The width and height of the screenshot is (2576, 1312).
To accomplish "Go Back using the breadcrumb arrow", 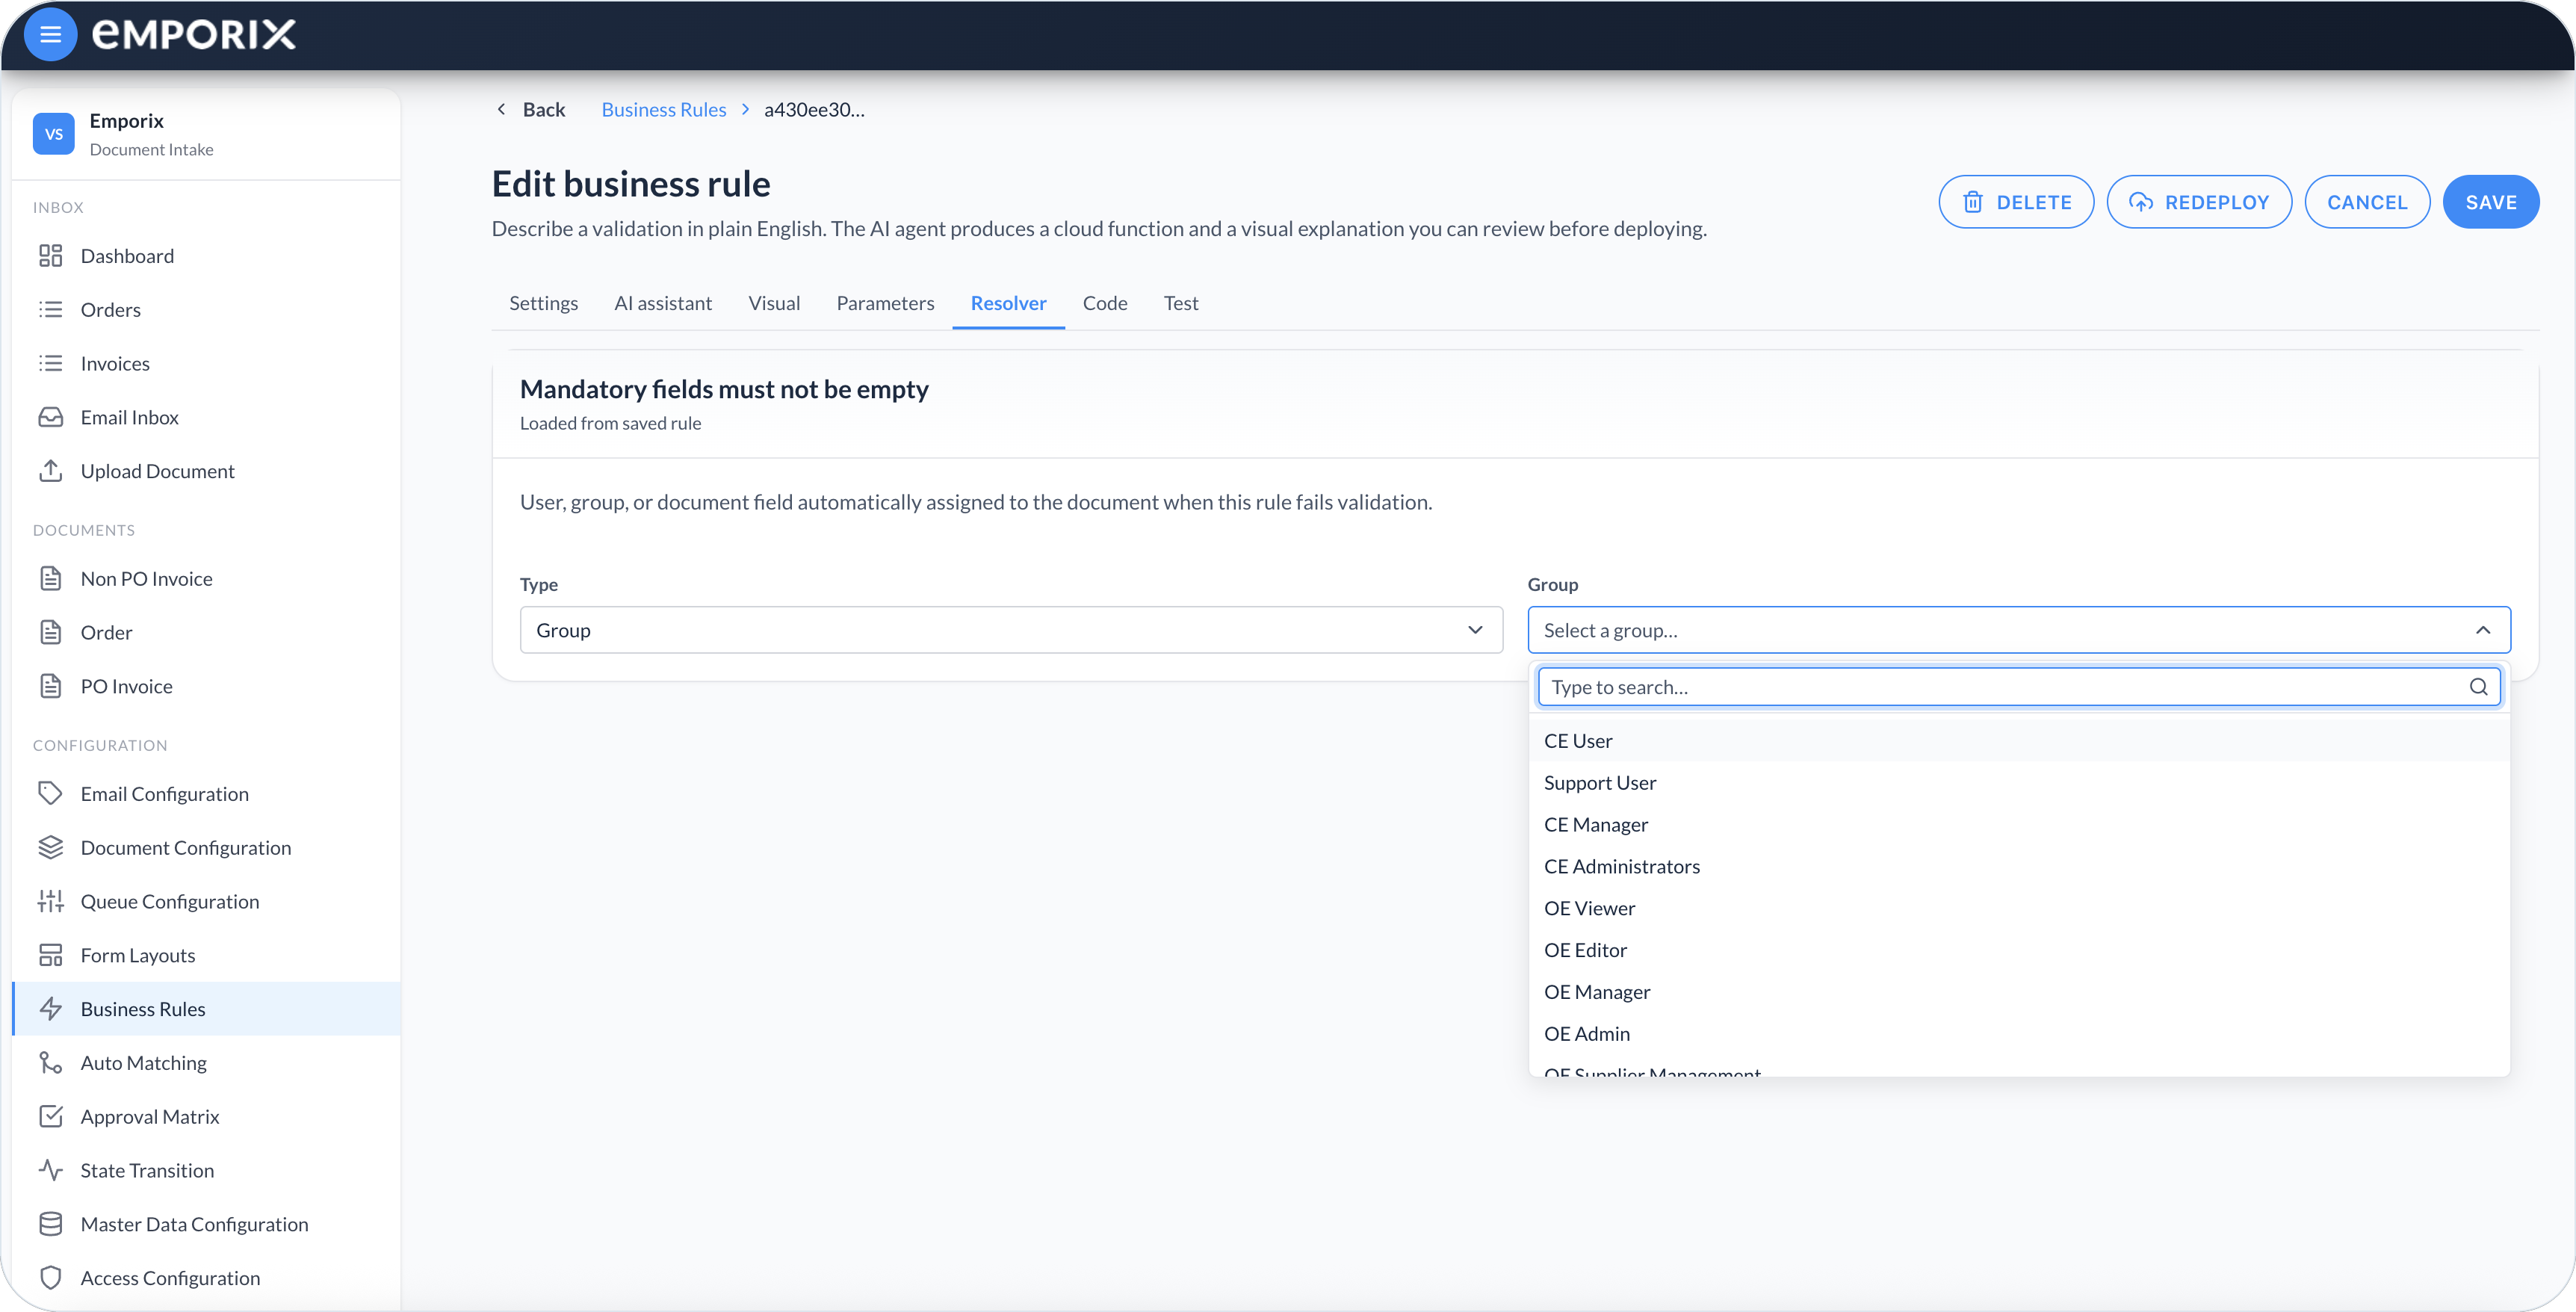I will point(531,110).
